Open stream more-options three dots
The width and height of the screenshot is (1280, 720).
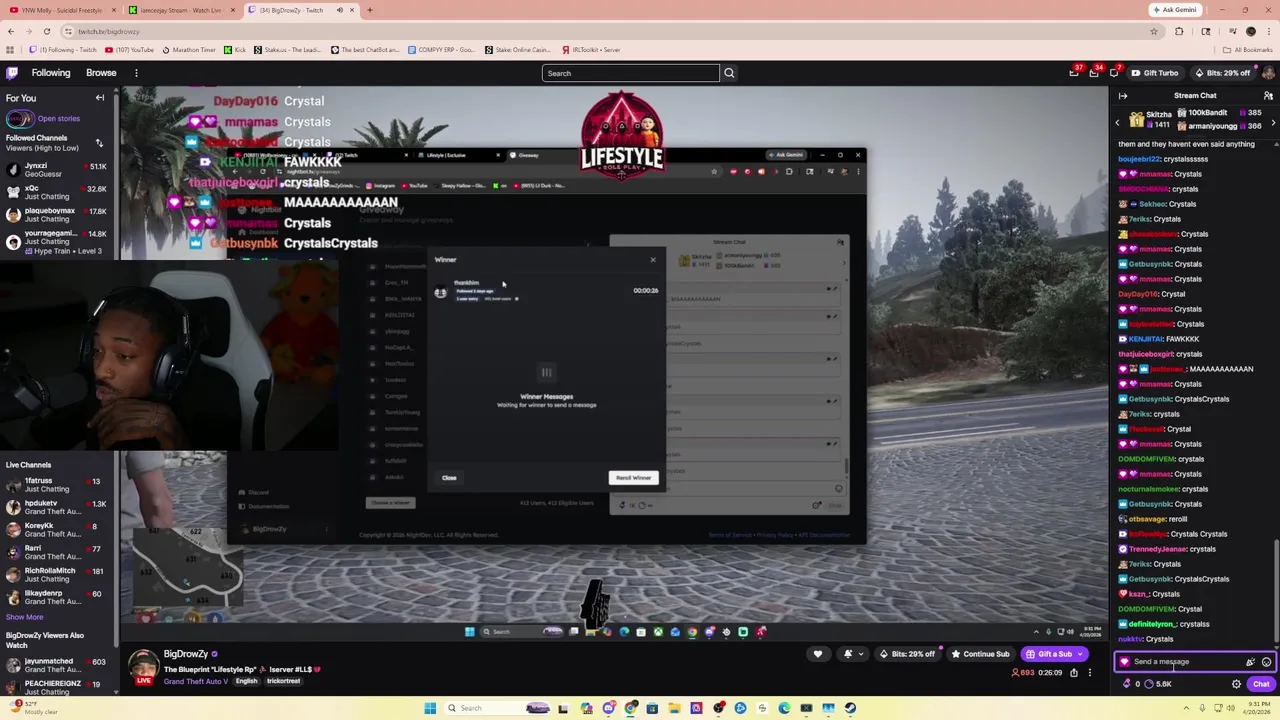click(1090, 673)
